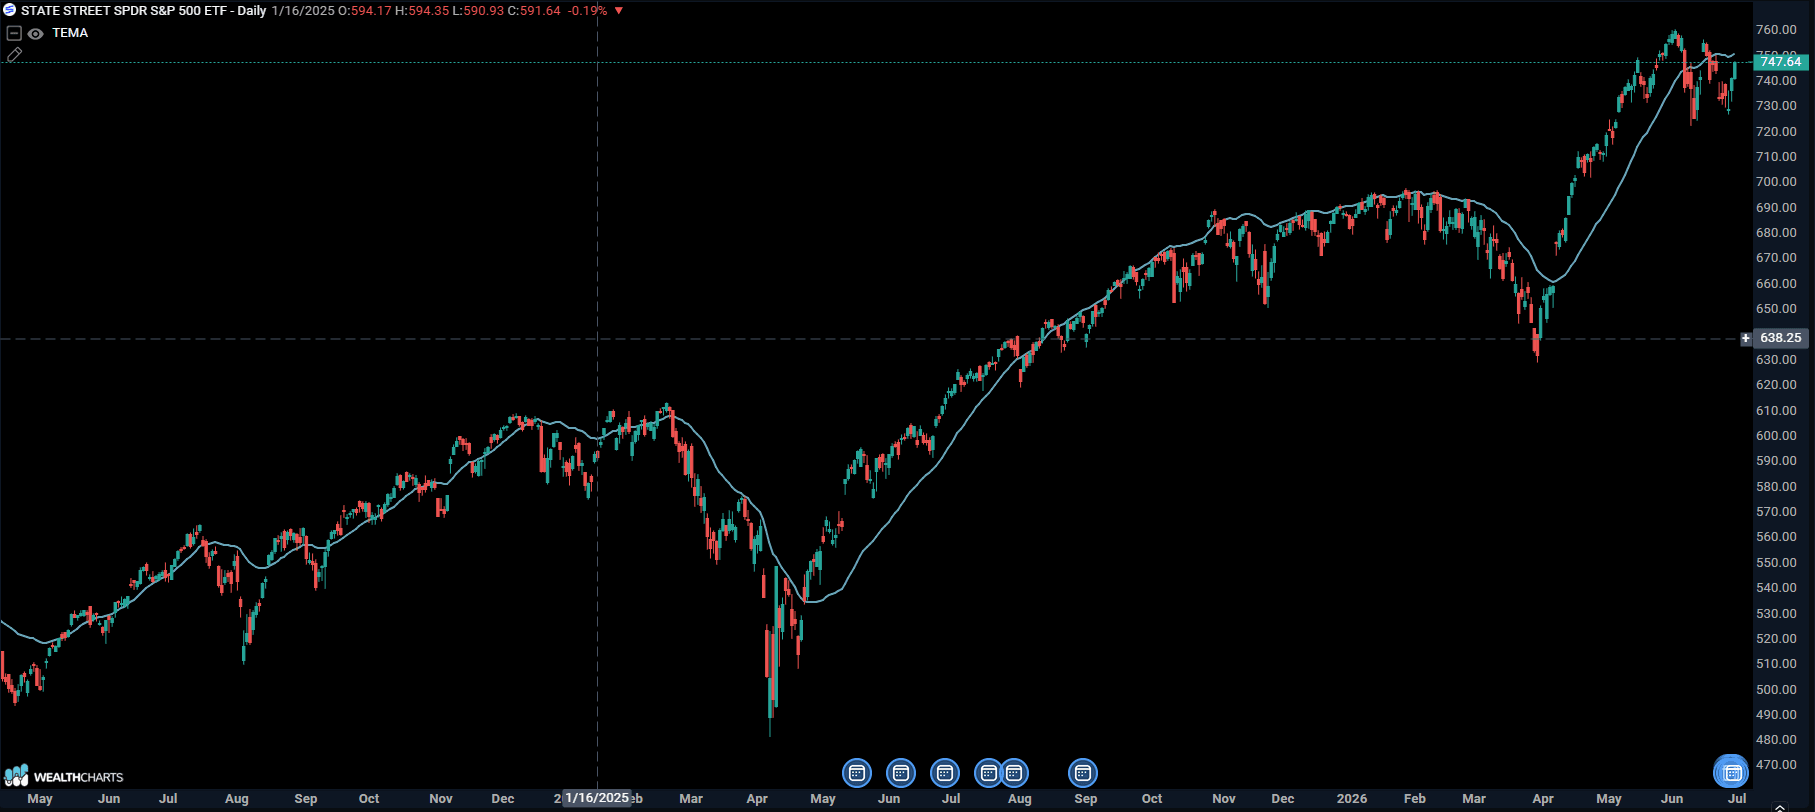
Task: Click the plus icon on the 638.25 price label
Action: coord(1746,338)
